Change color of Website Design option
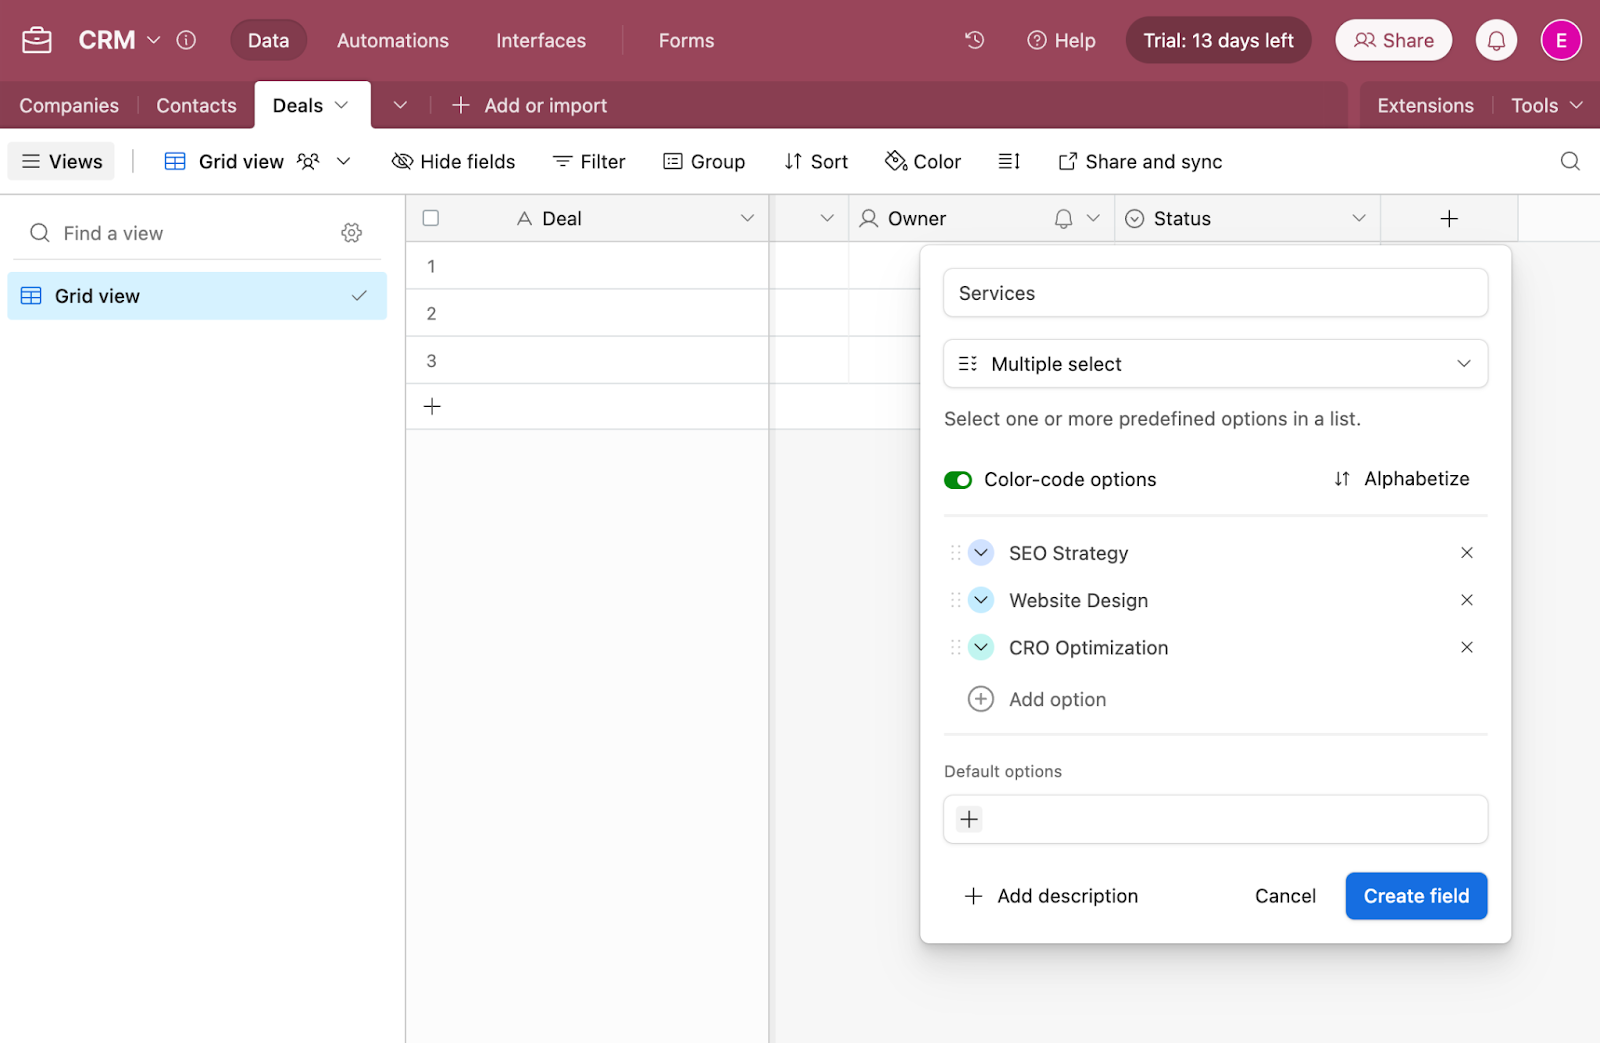 (x=981, y=600)
